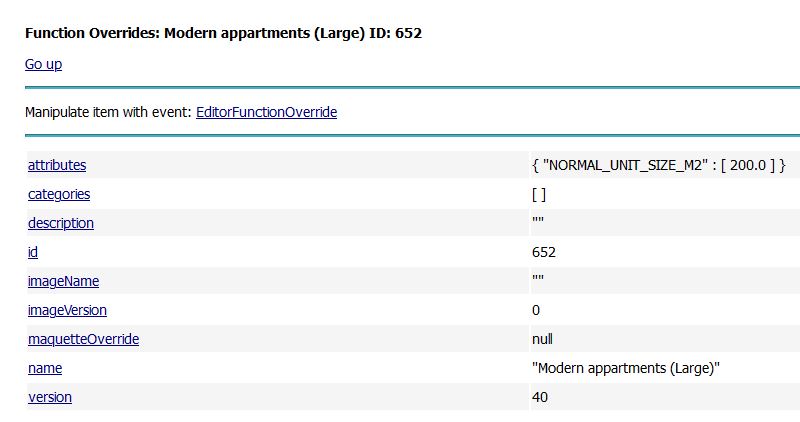The image size is (800, 422).
Task: Click the imageVersion link
Action: [67, 310]
